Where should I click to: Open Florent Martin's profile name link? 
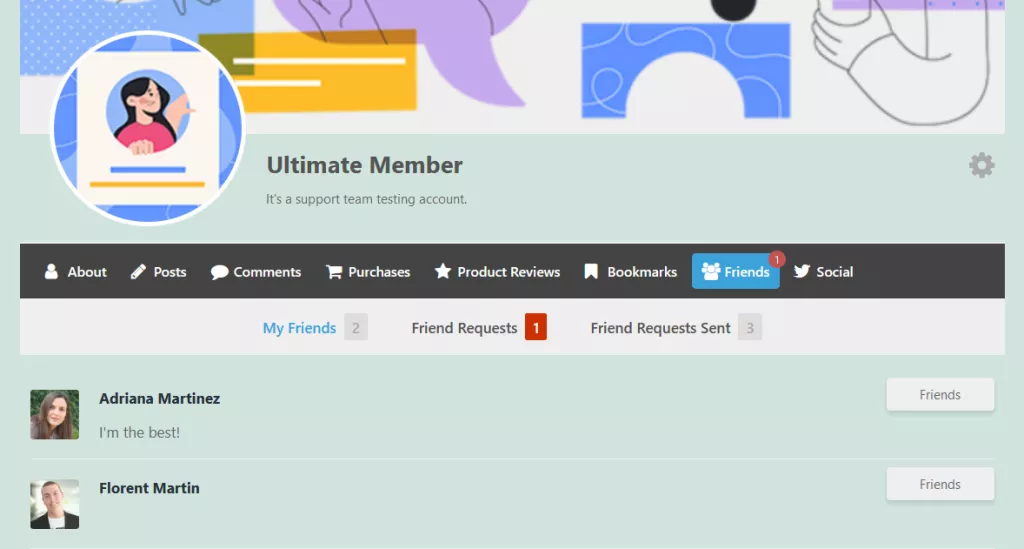(149, 488)
